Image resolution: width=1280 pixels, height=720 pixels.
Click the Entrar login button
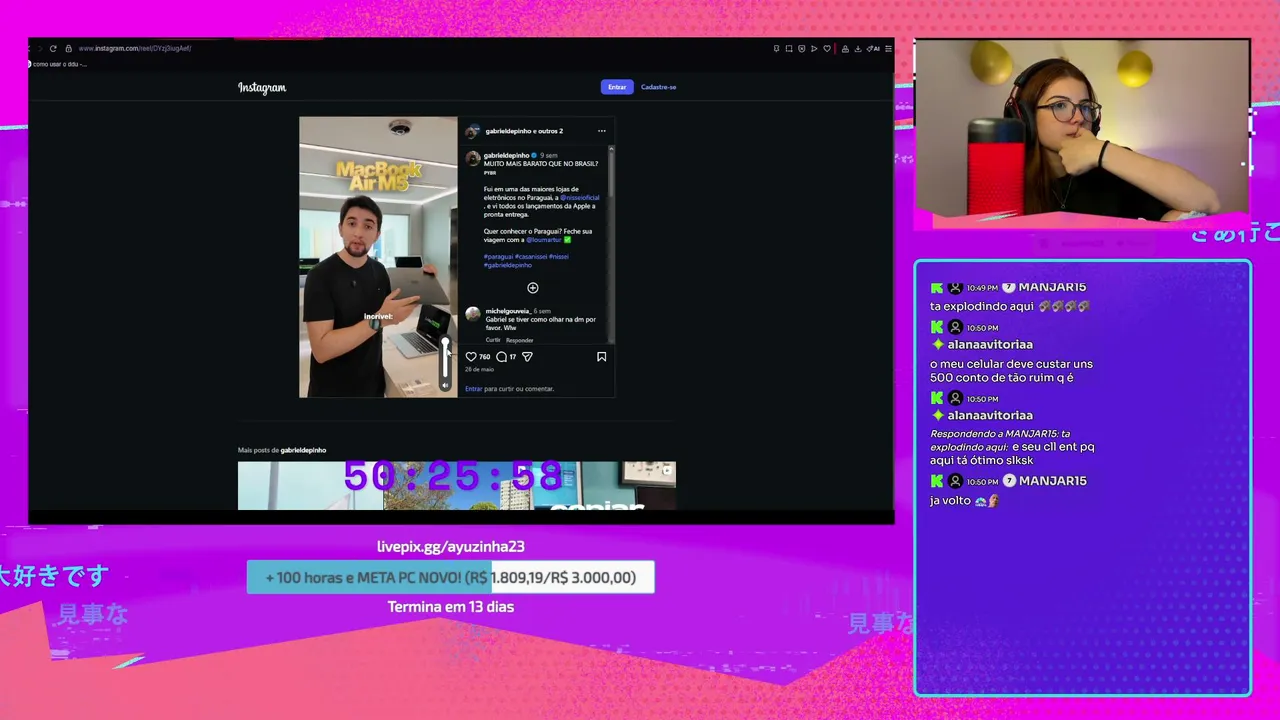coord(617,87)
